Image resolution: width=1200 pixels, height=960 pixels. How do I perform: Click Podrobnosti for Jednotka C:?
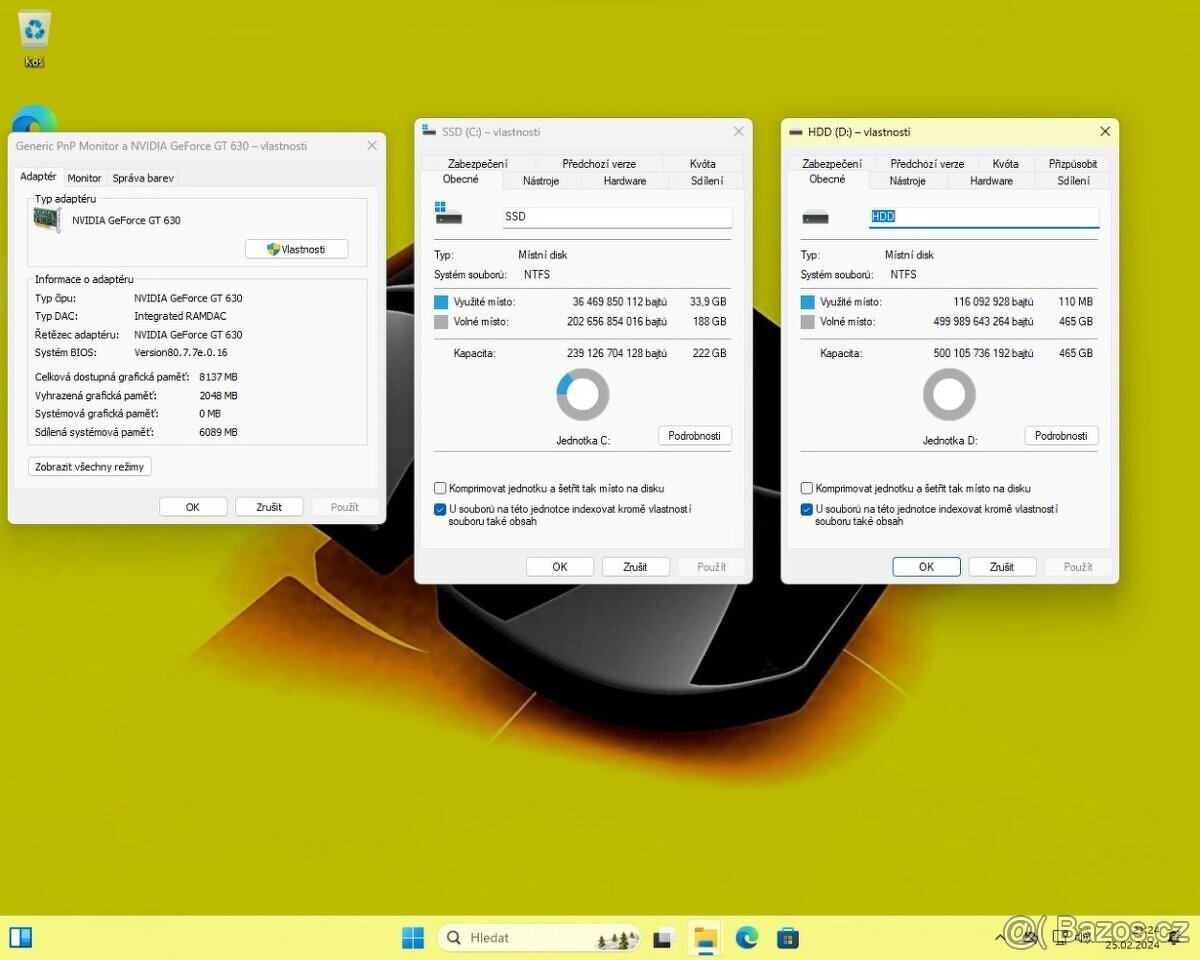pos(694,435)
